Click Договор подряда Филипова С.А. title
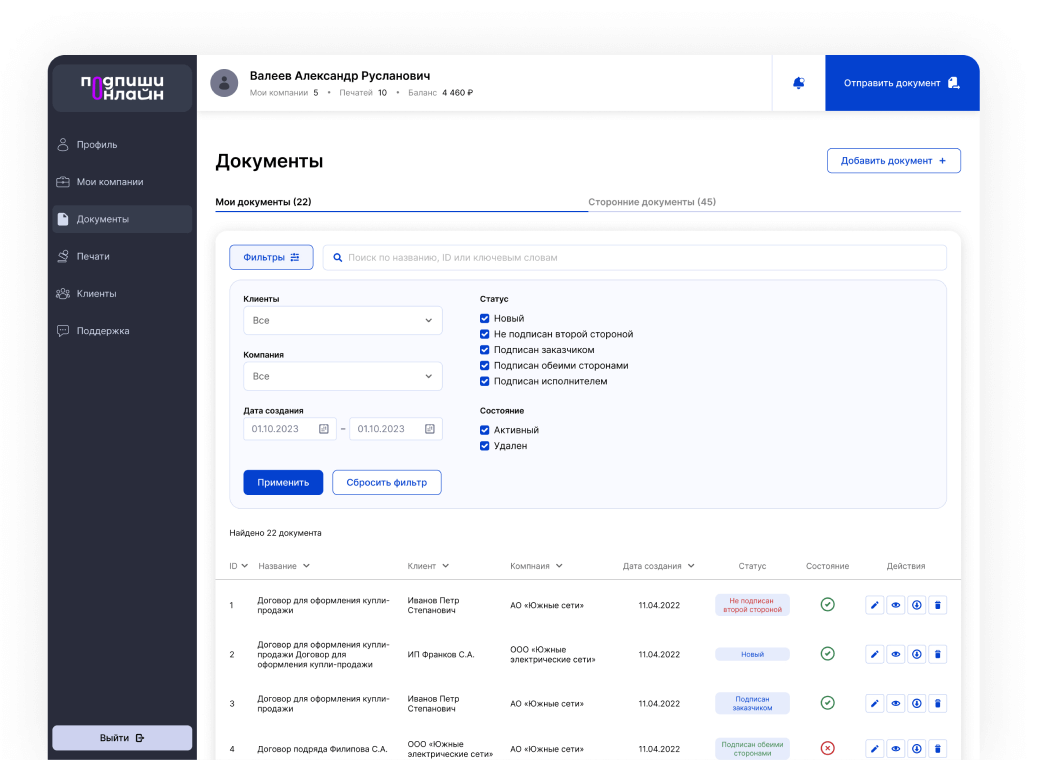This screenshot has width=1038, height=760. [x=322, y=749]
